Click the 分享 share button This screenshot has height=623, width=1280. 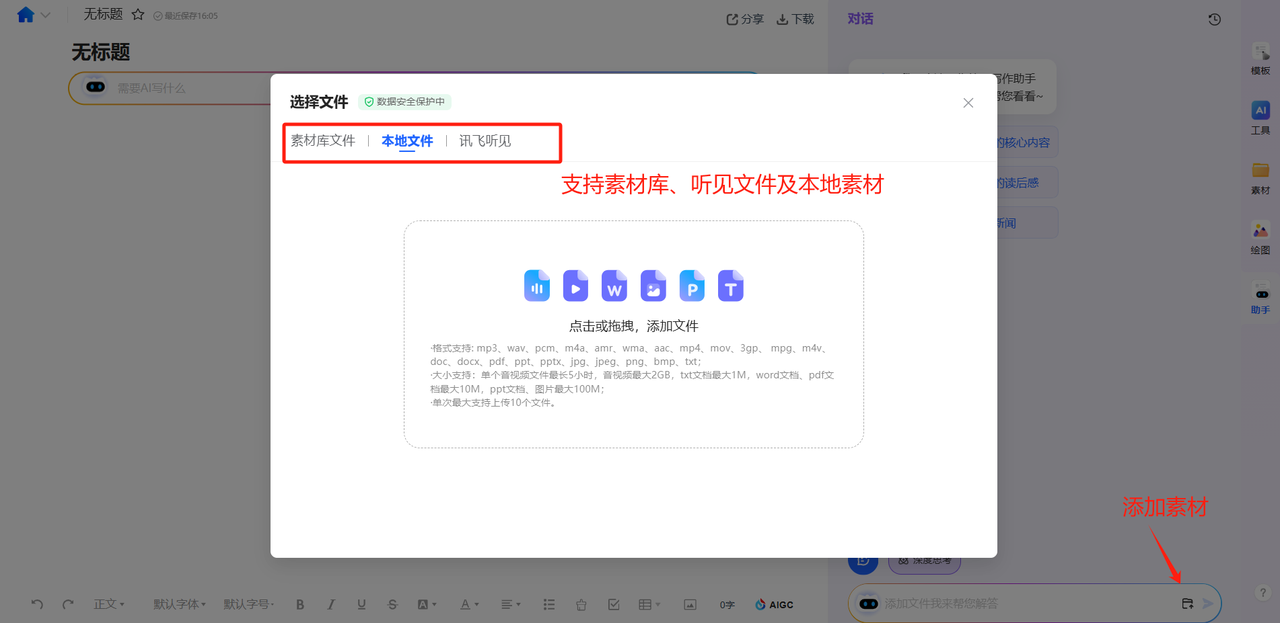(x=745, y=19)
